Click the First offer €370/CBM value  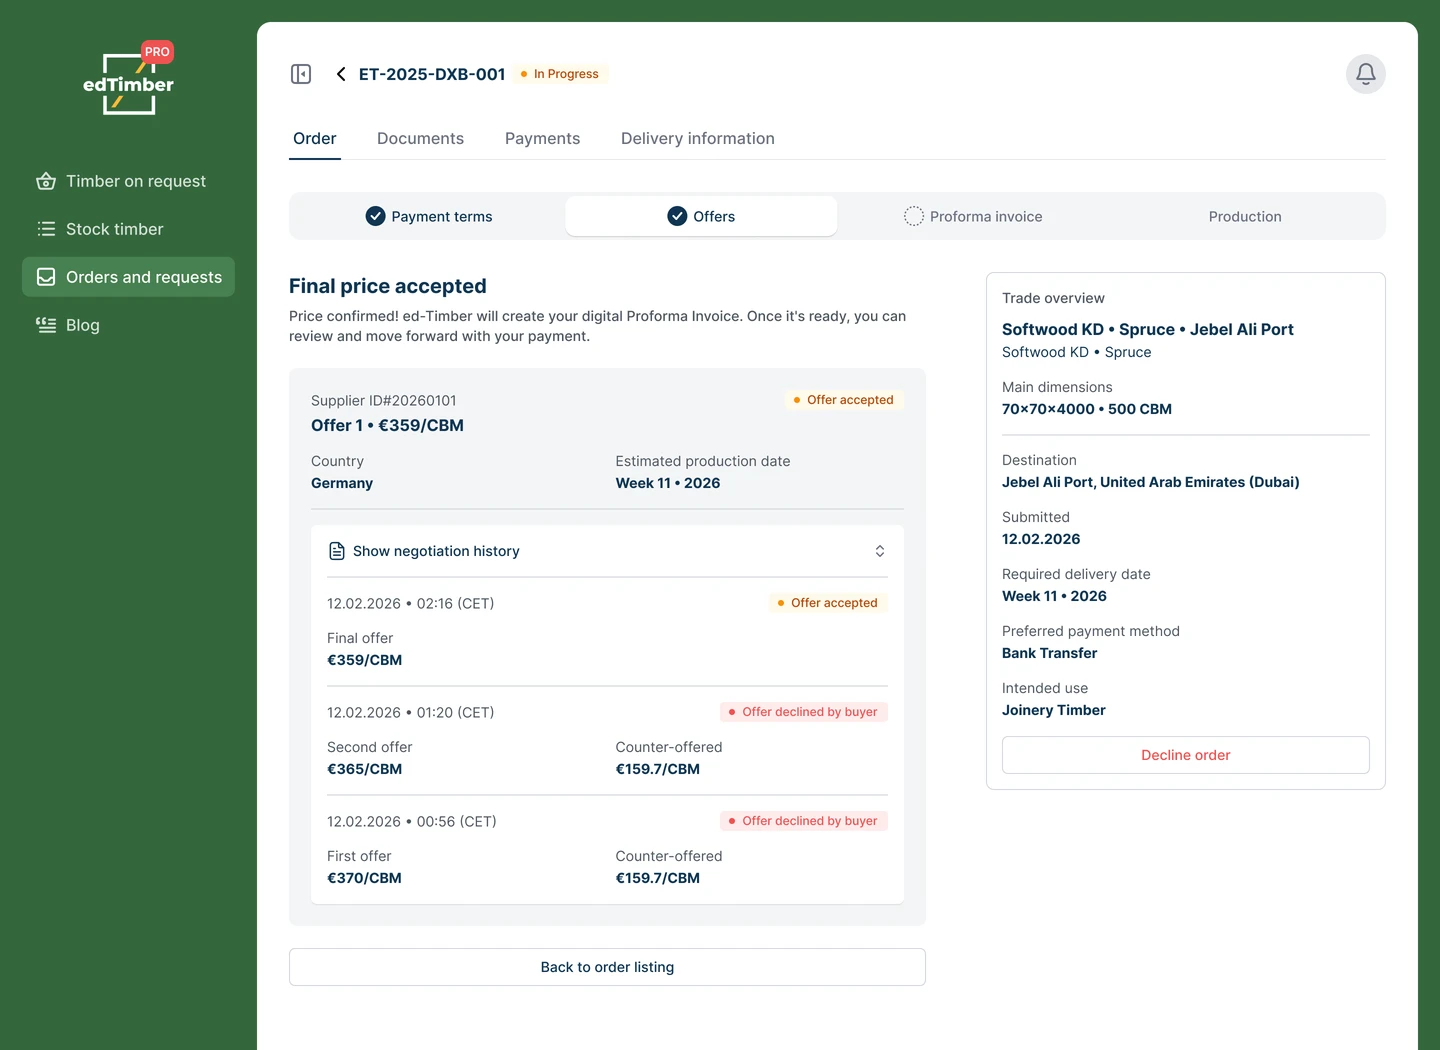(365, 878)
